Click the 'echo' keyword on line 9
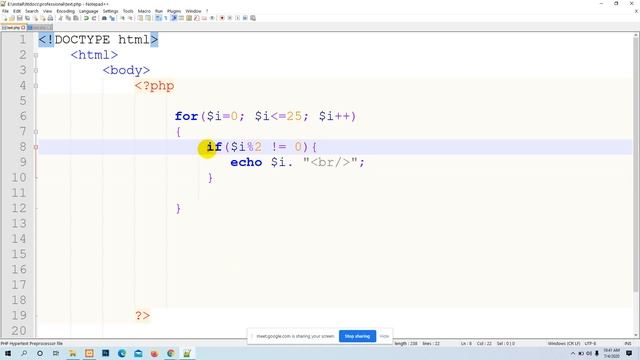The image size is (640, 360). [x=246, y=162]
